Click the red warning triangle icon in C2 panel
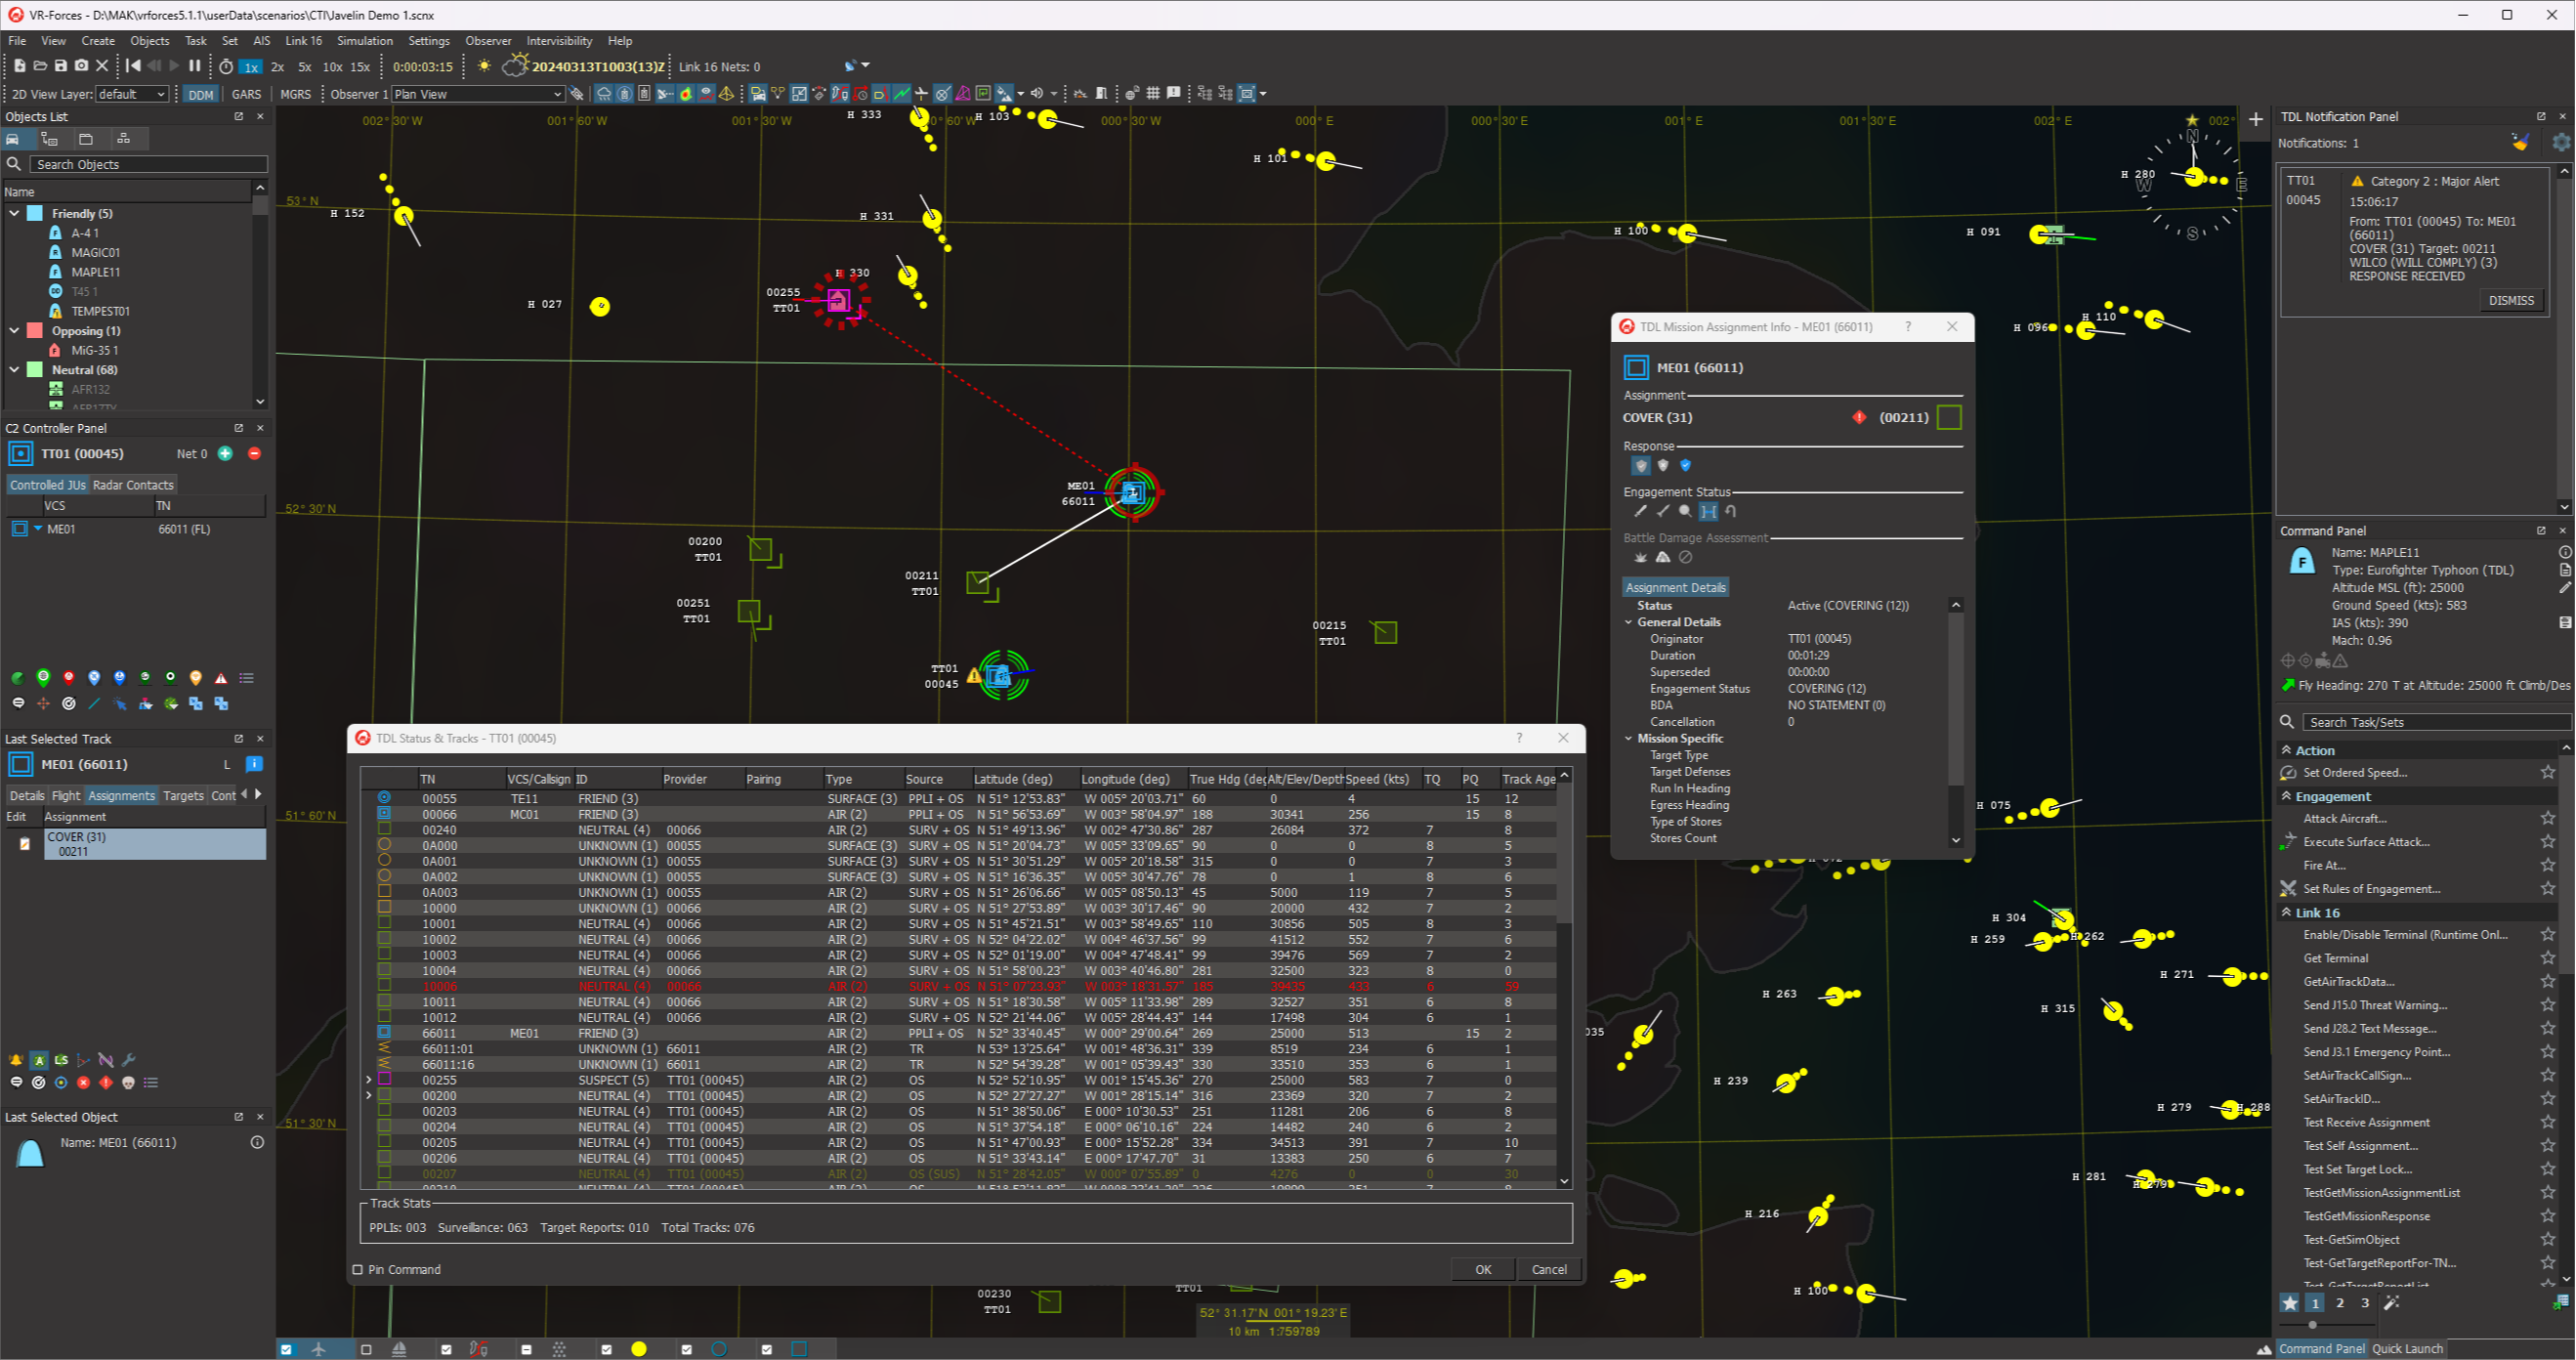2576x1360 pixels. (x=221, y=678)
